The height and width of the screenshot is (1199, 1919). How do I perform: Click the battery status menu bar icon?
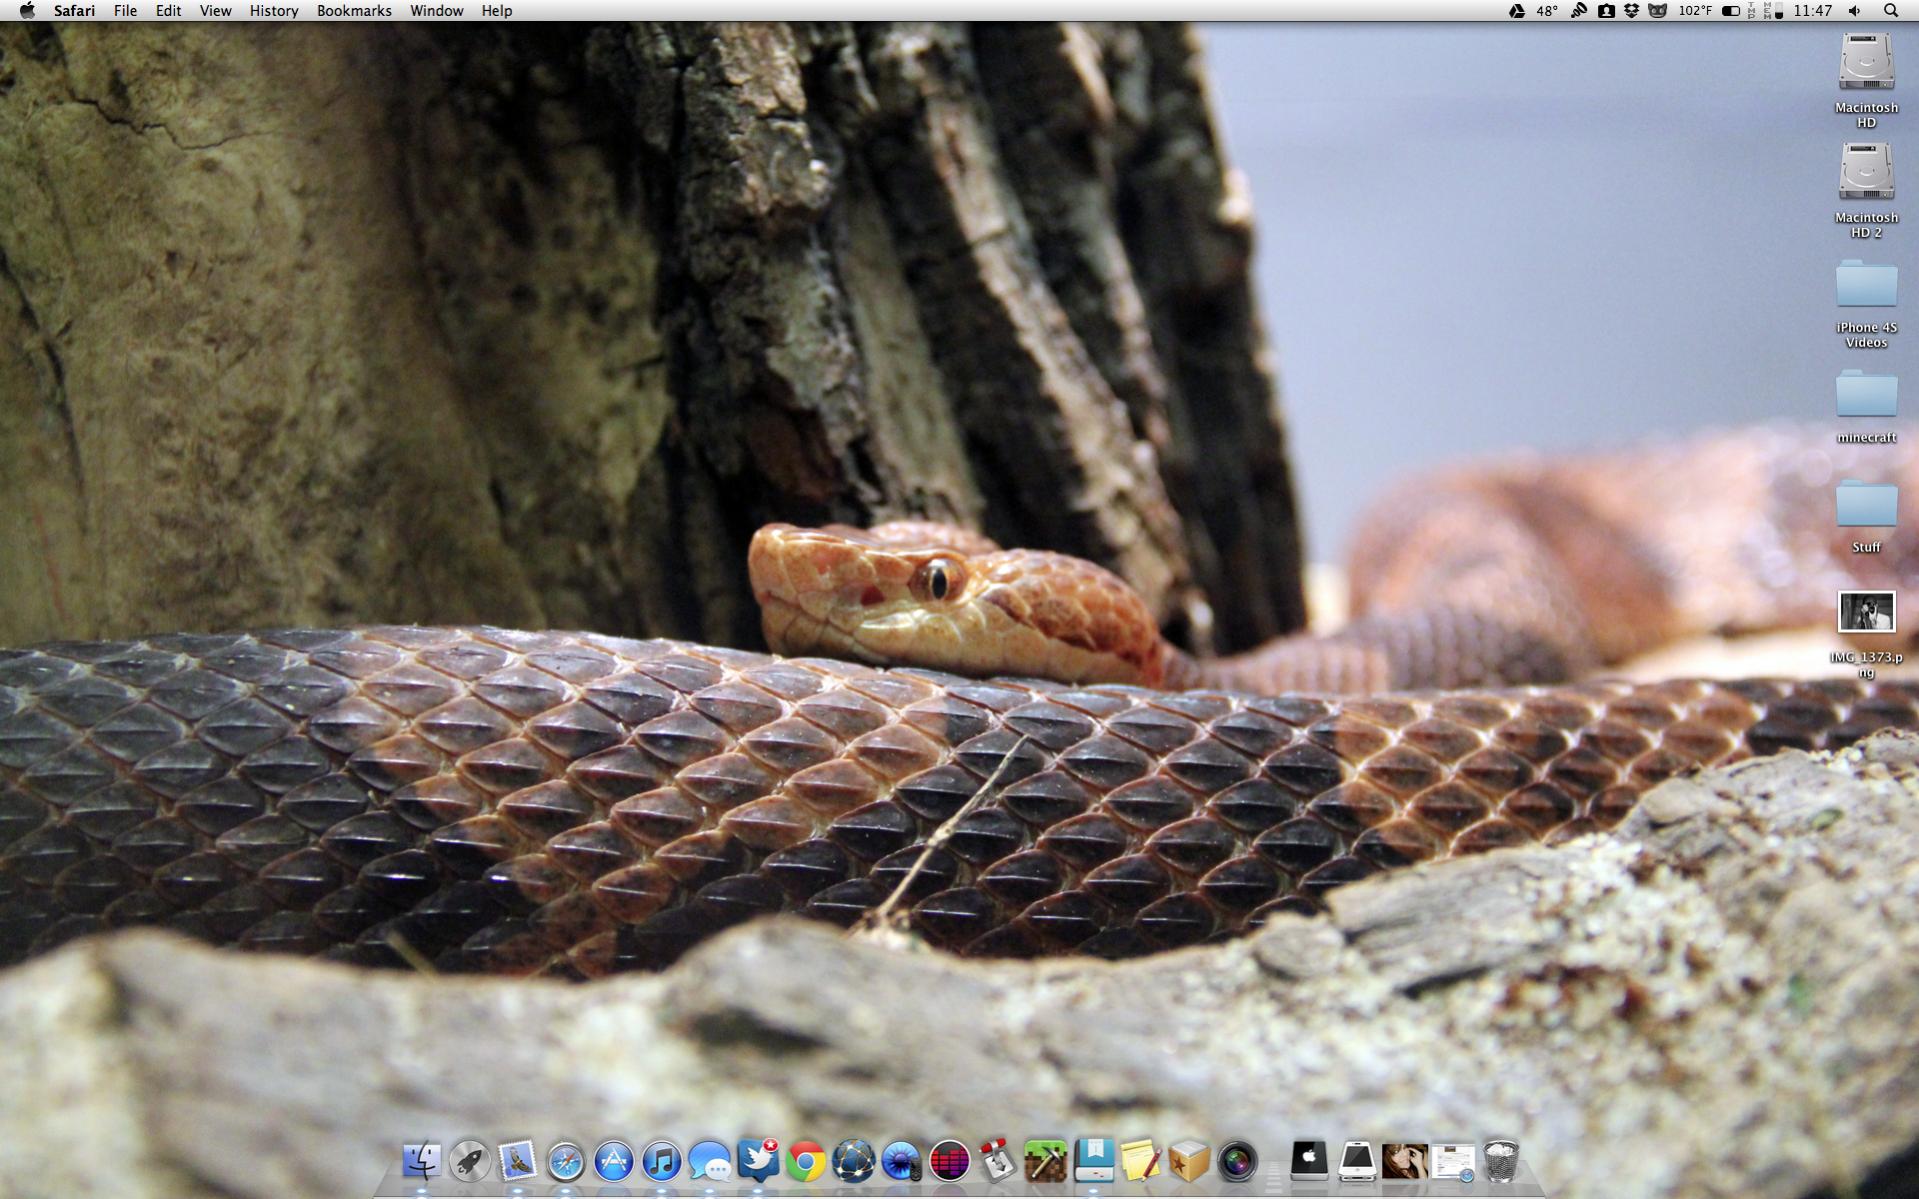click(x=1731, y=11)
